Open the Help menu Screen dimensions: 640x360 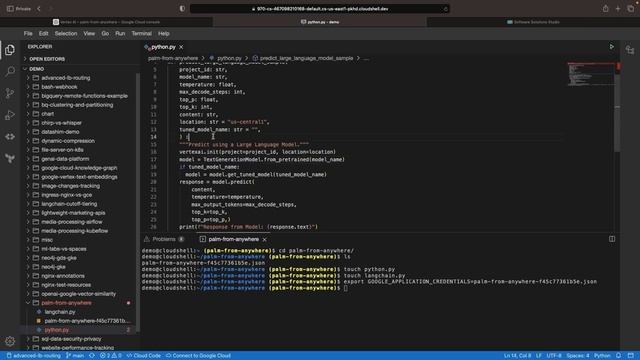pos(164,33)
